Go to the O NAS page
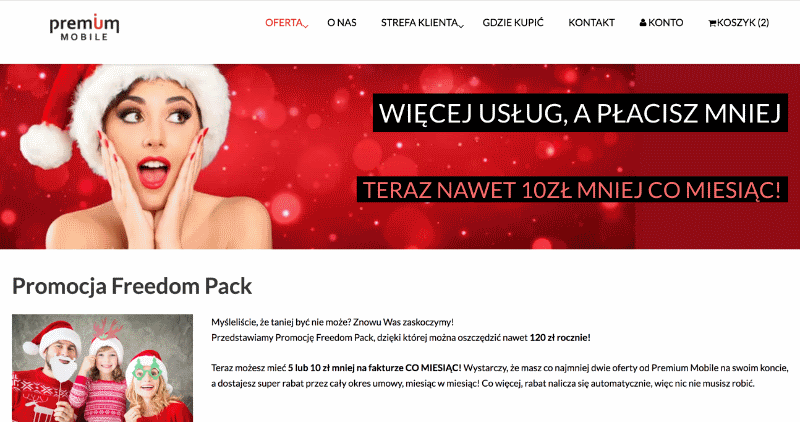The height and width of the screenshot is (422, 800). (x=342, y=22)
